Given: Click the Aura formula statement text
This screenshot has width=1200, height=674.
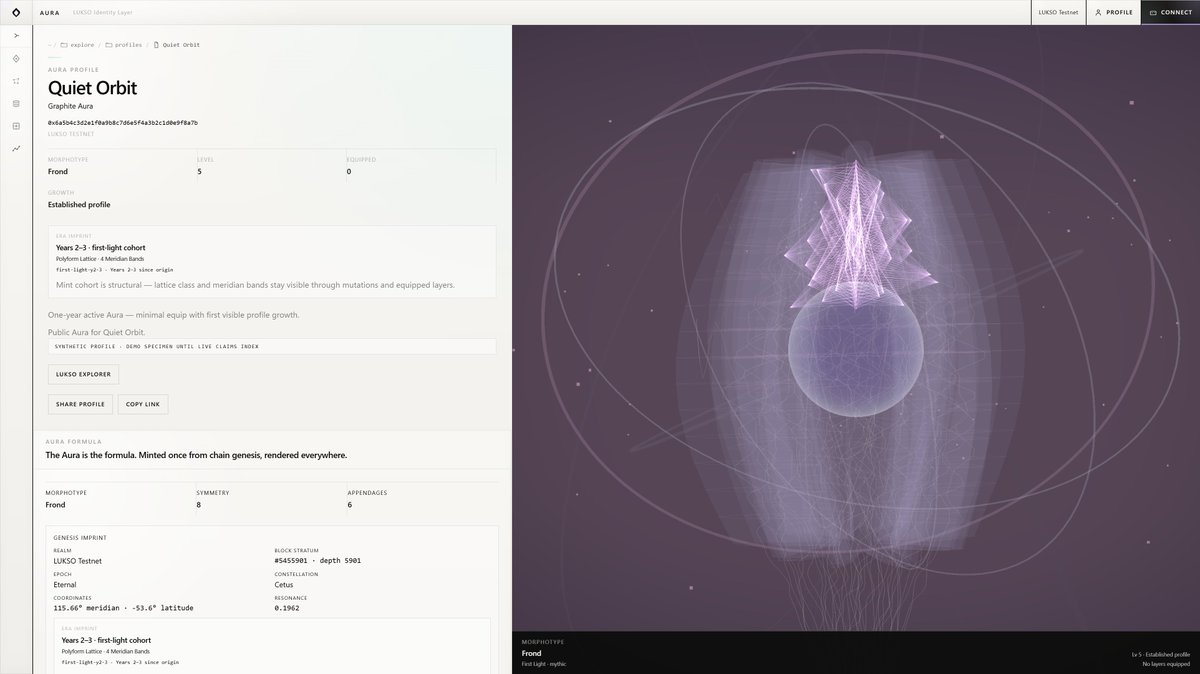Looking at the screenshot, I should [196, 455].
